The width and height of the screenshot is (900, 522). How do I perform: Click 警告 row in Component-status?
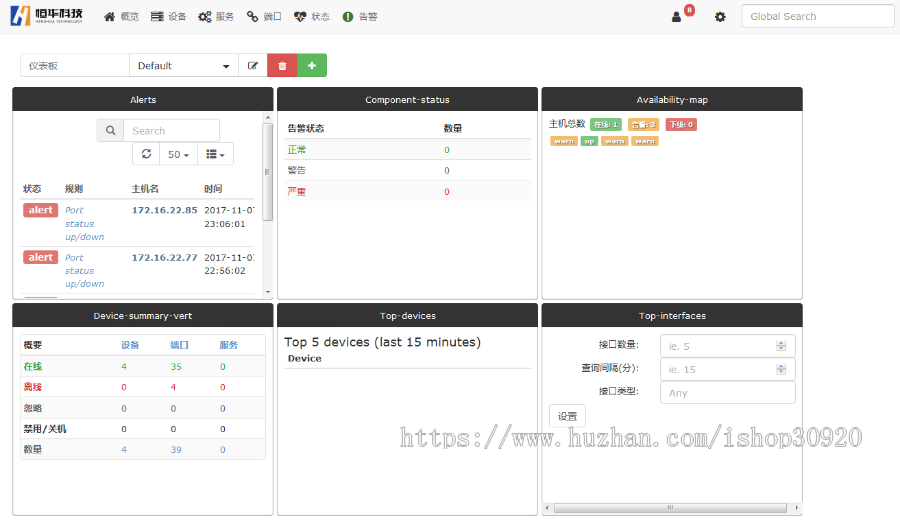[x=408, y=170]
